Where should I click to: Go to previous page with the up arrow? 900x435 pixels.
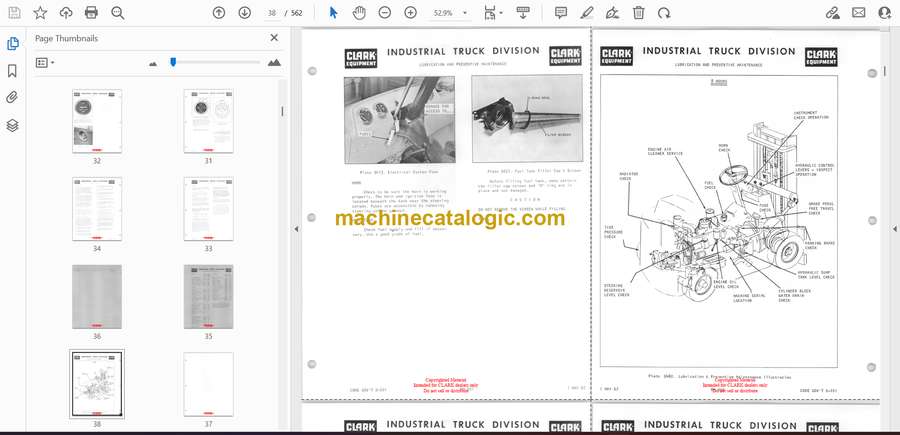coord(219,13)
